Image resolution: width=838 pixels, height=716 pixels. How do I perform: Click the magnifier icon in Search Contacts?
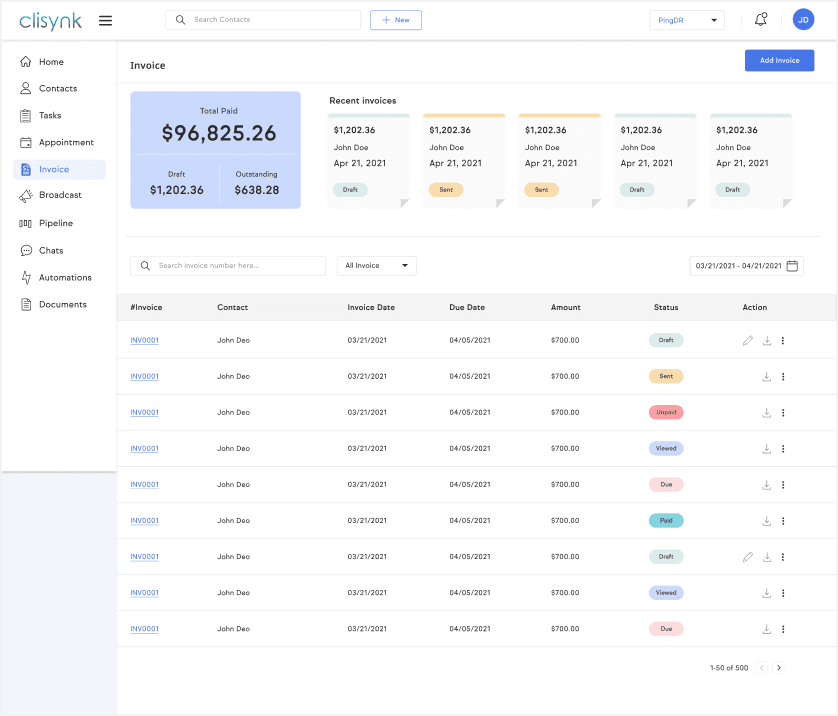181,20
